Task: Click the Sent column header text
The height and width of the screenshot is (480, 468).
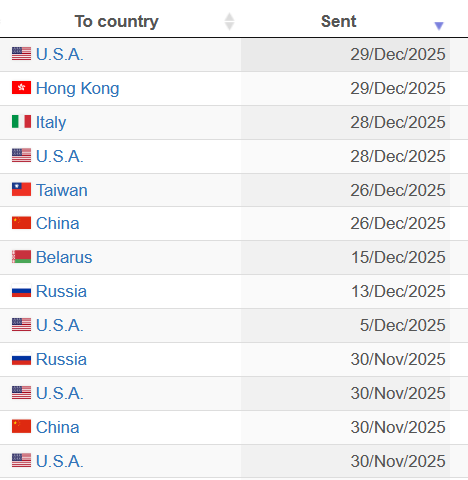Action: tap(338, 21)
